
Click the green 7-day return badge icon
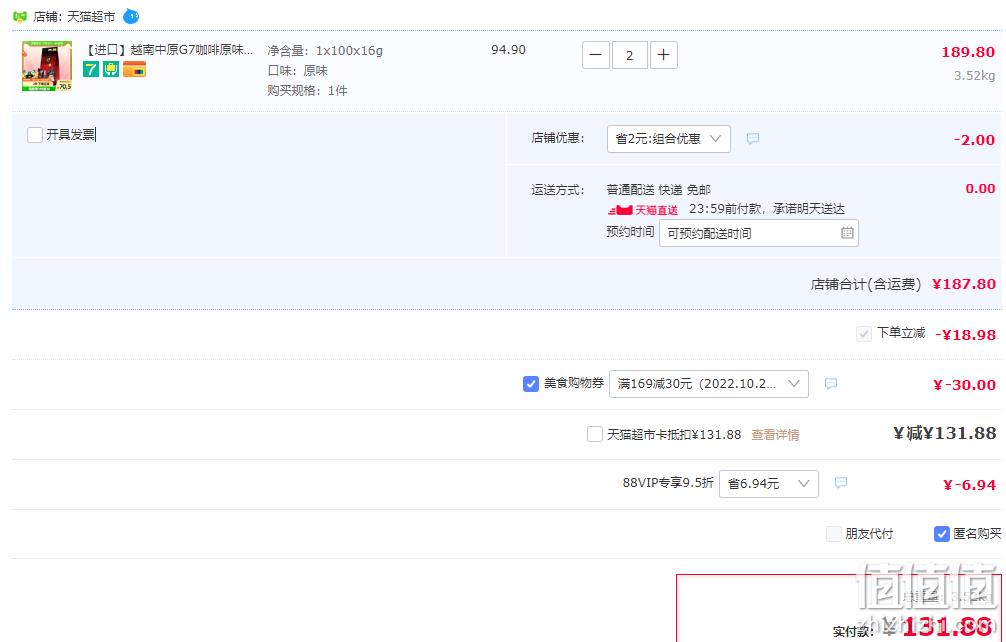91,69
